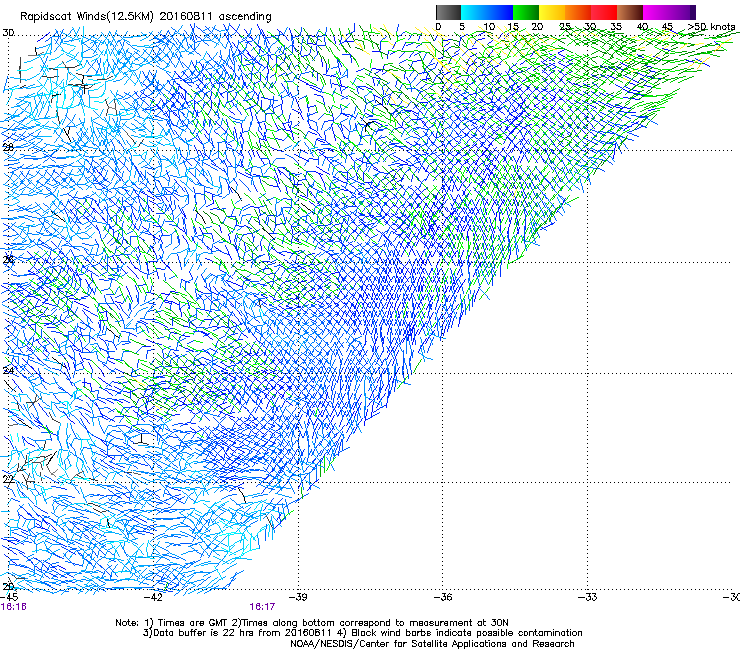
Task: Click the '20' label under the color bar
Action: pyautogui.click(x=537, y=26)
